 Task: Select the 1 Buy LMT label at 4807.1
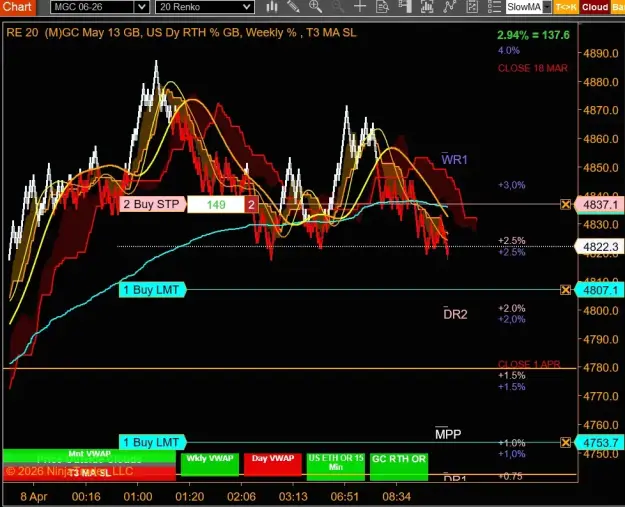(x=152, y=290)
